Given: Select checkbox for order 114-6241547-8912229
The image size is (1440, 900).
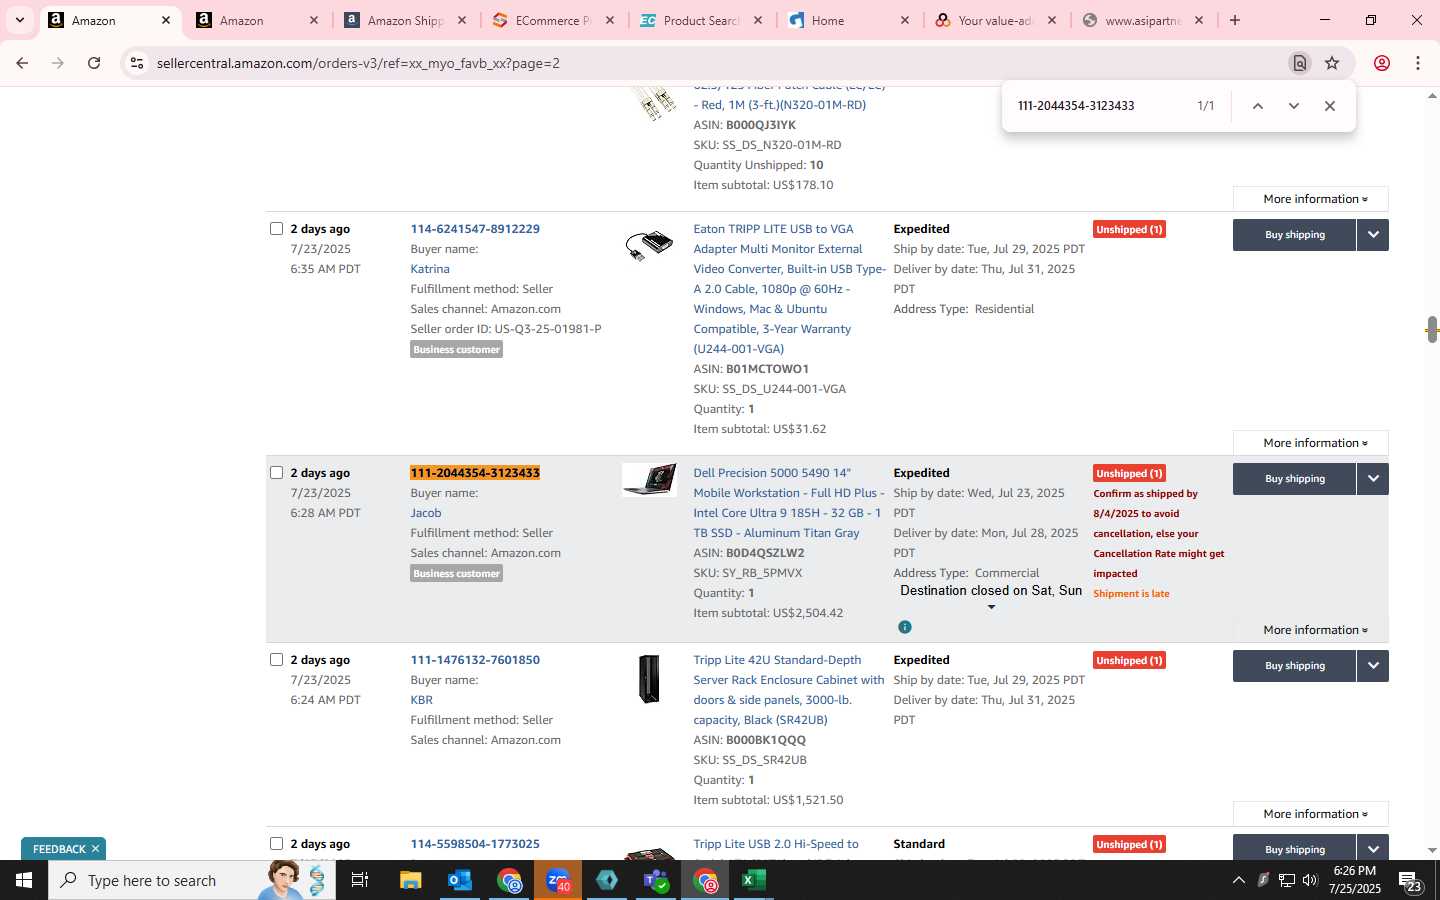Looking at the screenshot, I should tap(277, 229).
